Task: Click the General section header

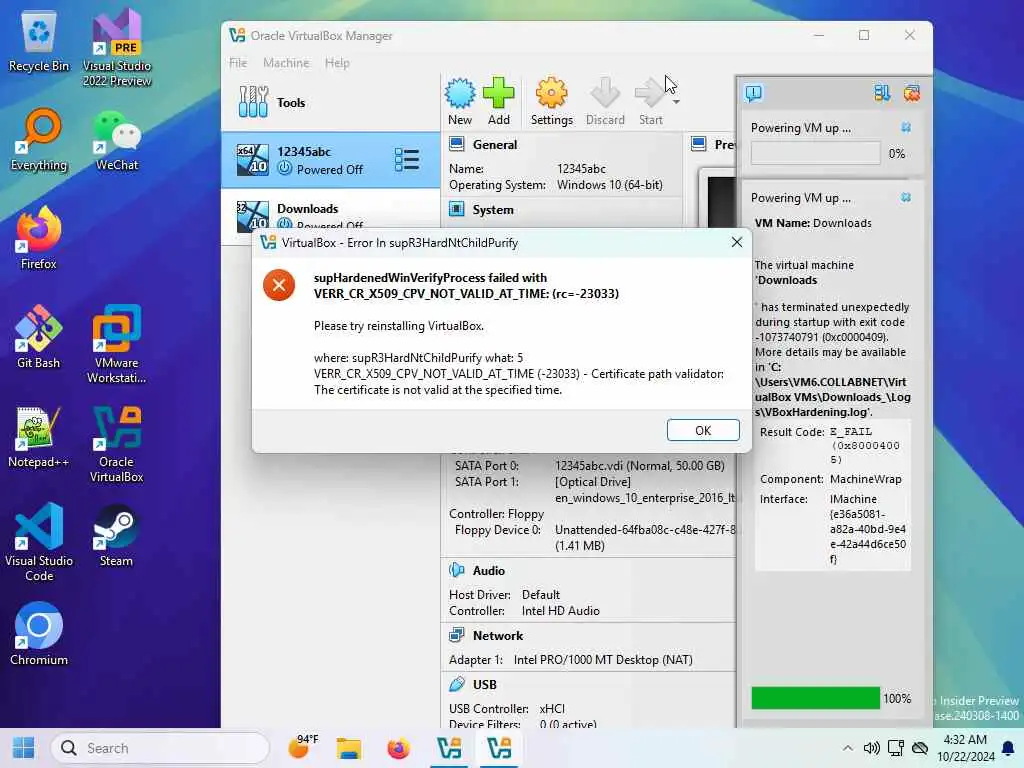Action: coord(494,144)
